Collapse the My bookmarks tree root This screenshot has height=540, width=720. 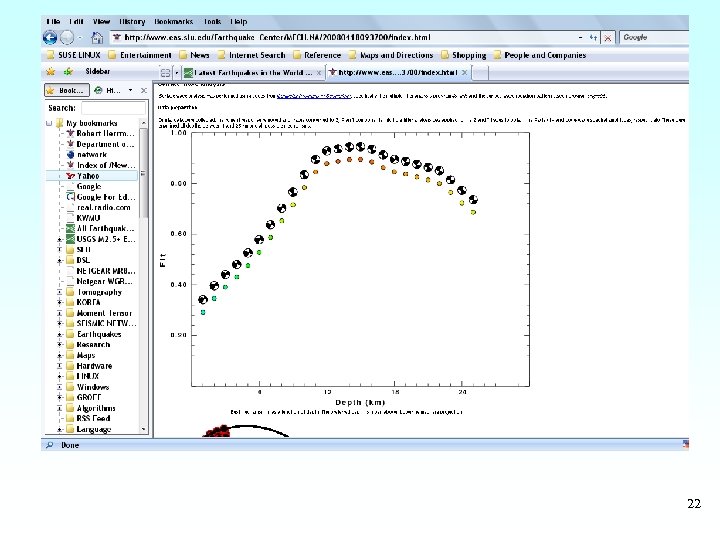pos(48,124)
